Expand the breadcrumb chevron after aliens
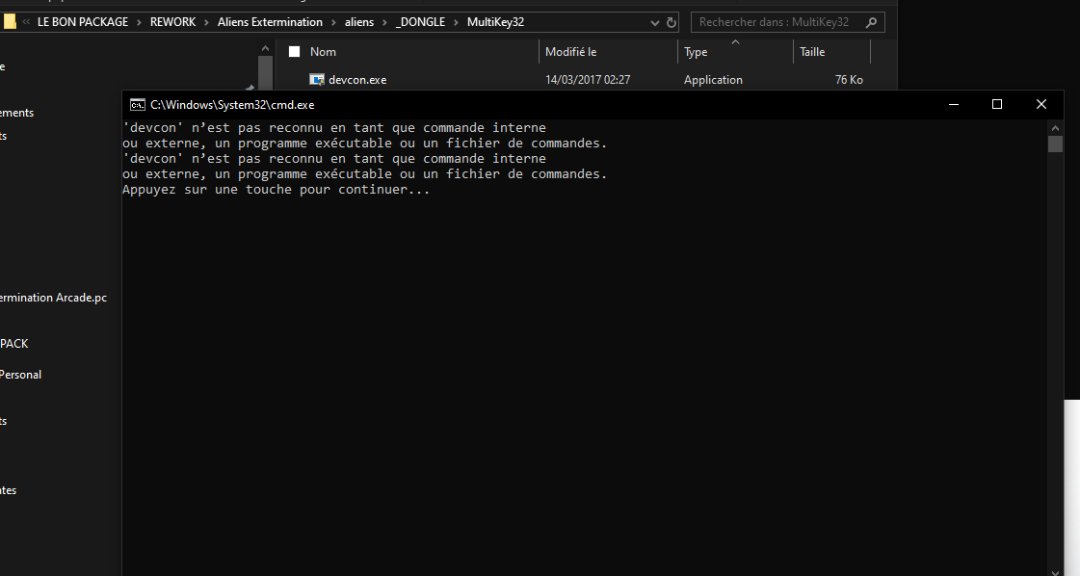The width and height of the screenshot is (1080, 576). tap(385, 22)
